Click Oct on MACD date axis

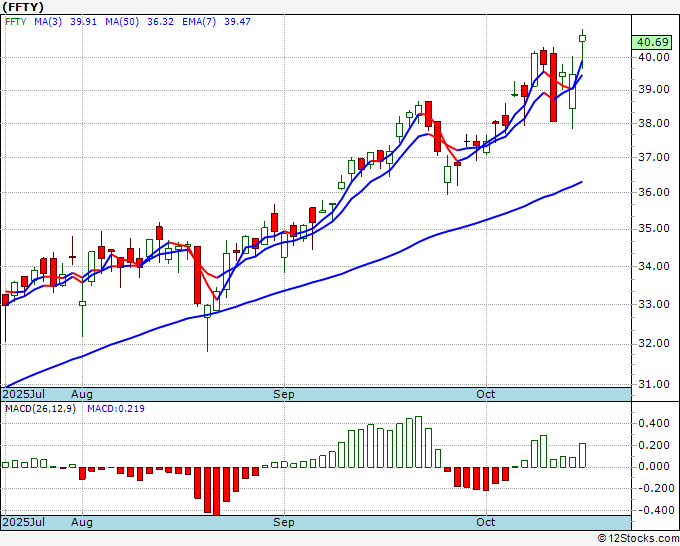[485, 522]
